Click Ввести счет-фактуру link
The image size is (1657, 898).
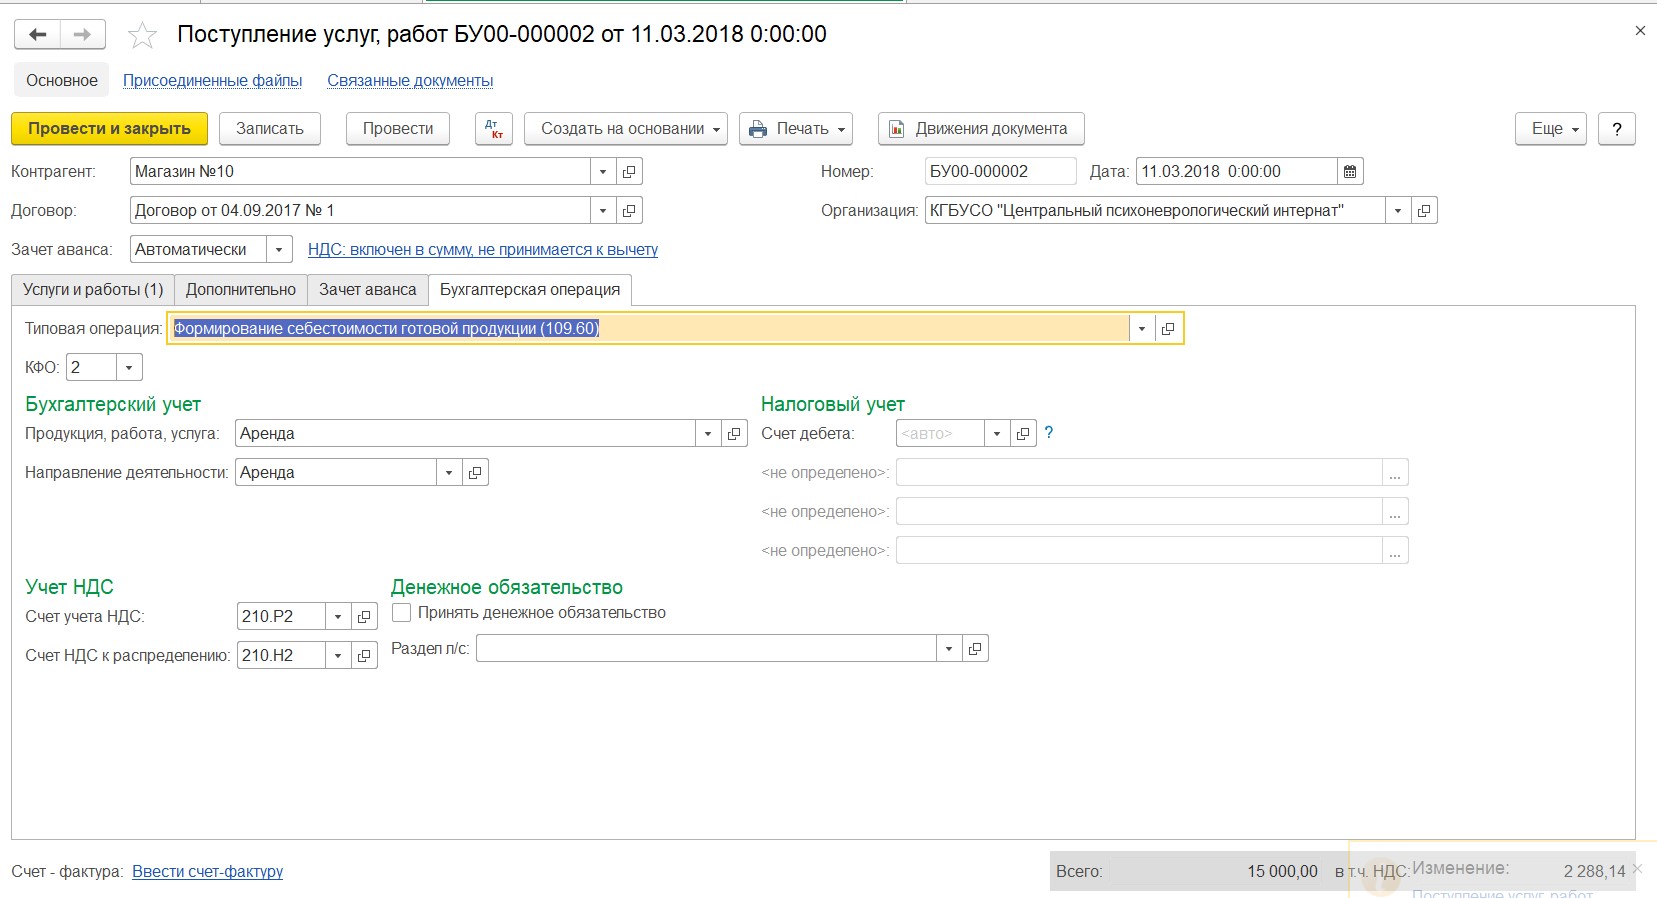point(208,872)
